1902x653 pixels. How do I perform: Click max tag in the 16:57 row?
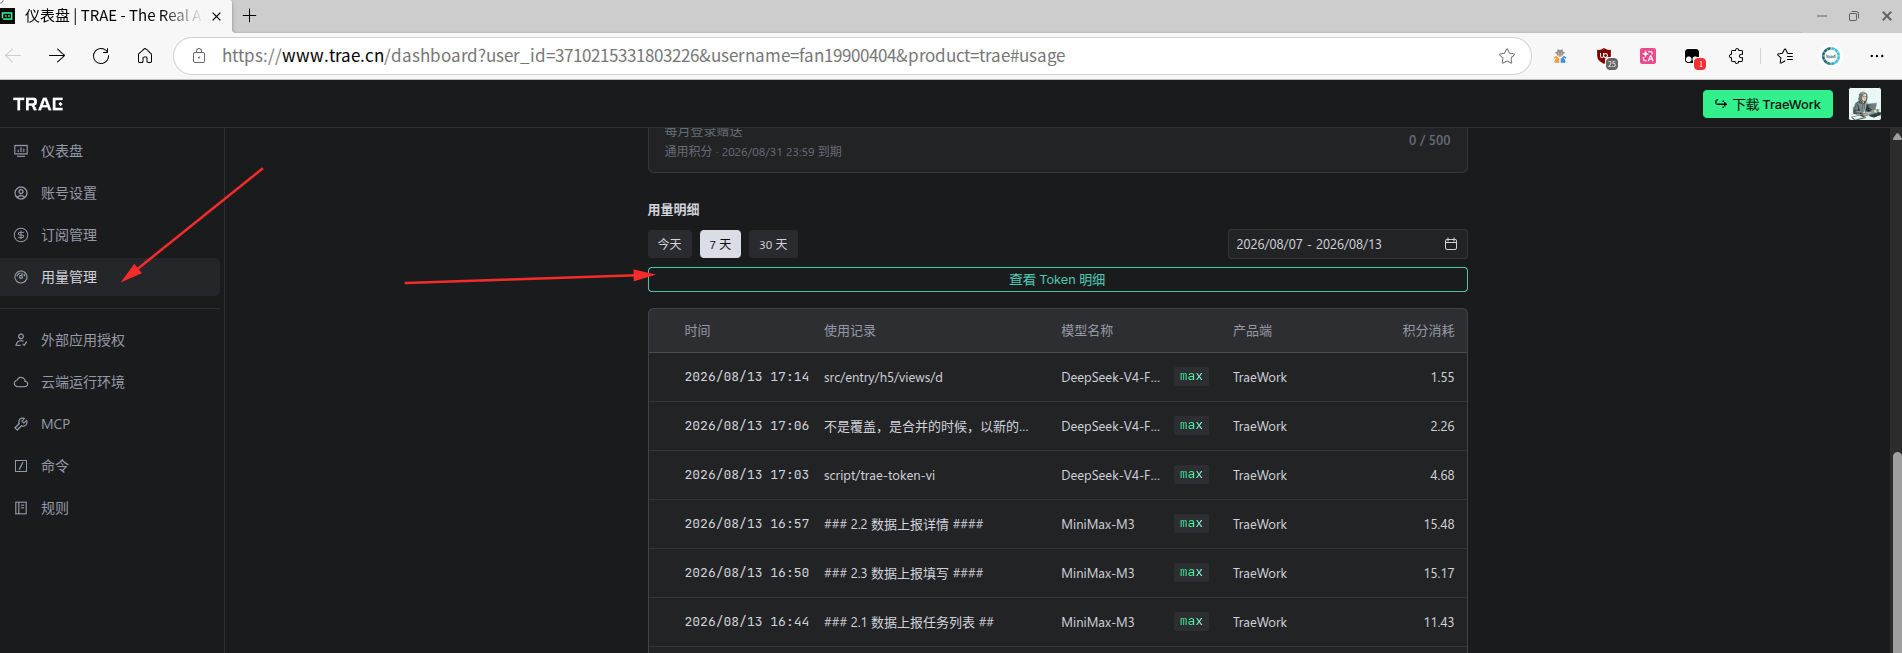(x=1191, y=524)
